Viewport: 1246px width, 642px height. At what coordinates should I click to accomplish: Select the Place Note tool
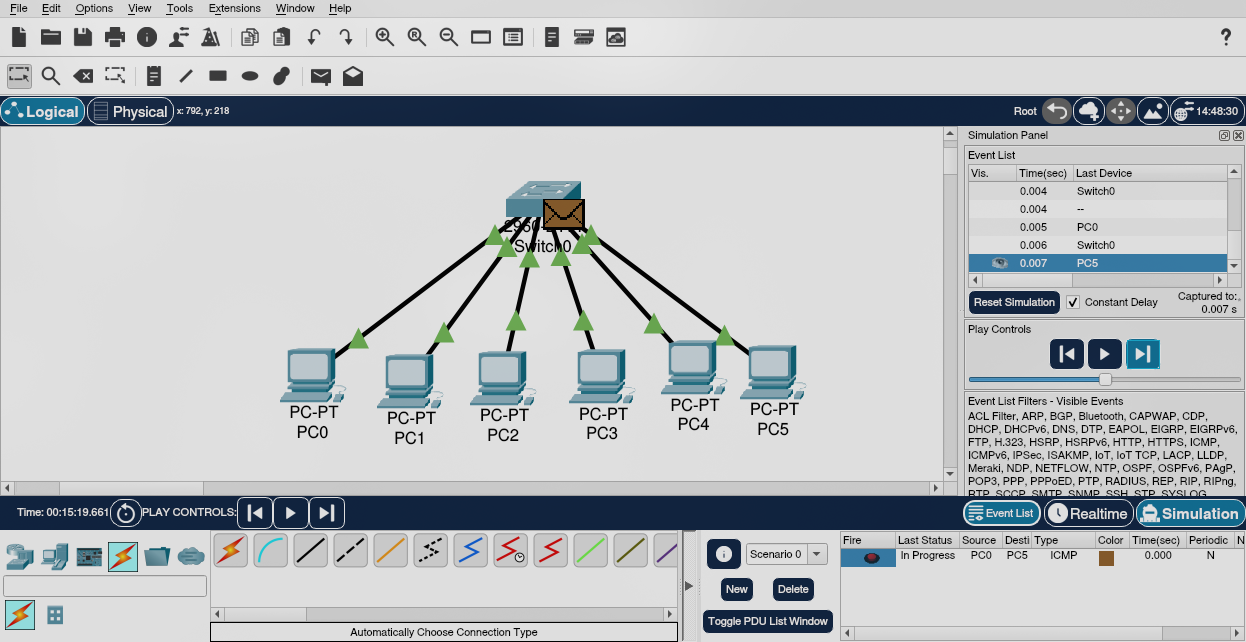pos(153,76)
